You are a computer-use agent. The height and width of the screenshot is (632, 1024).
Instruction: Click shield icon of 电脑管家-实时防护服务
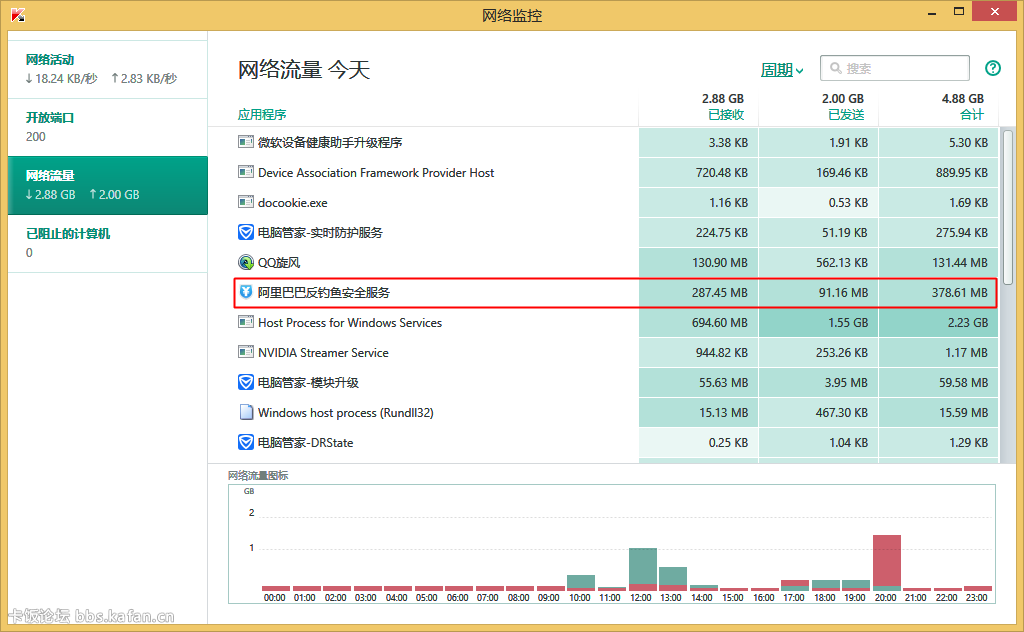pyautogui.click(x=246, y=232)
